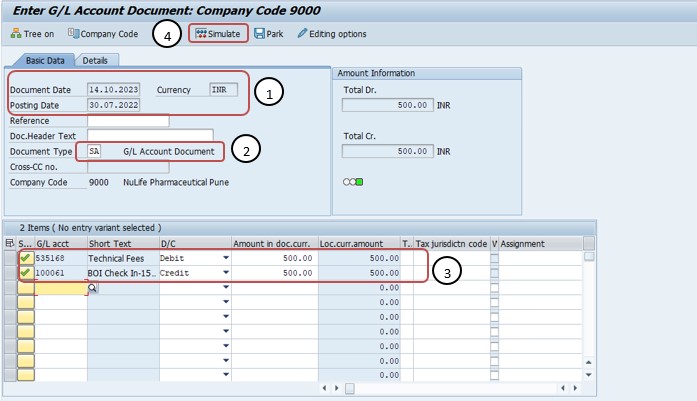
Task: Click the G/L acct column header
Action: point(61,244)
